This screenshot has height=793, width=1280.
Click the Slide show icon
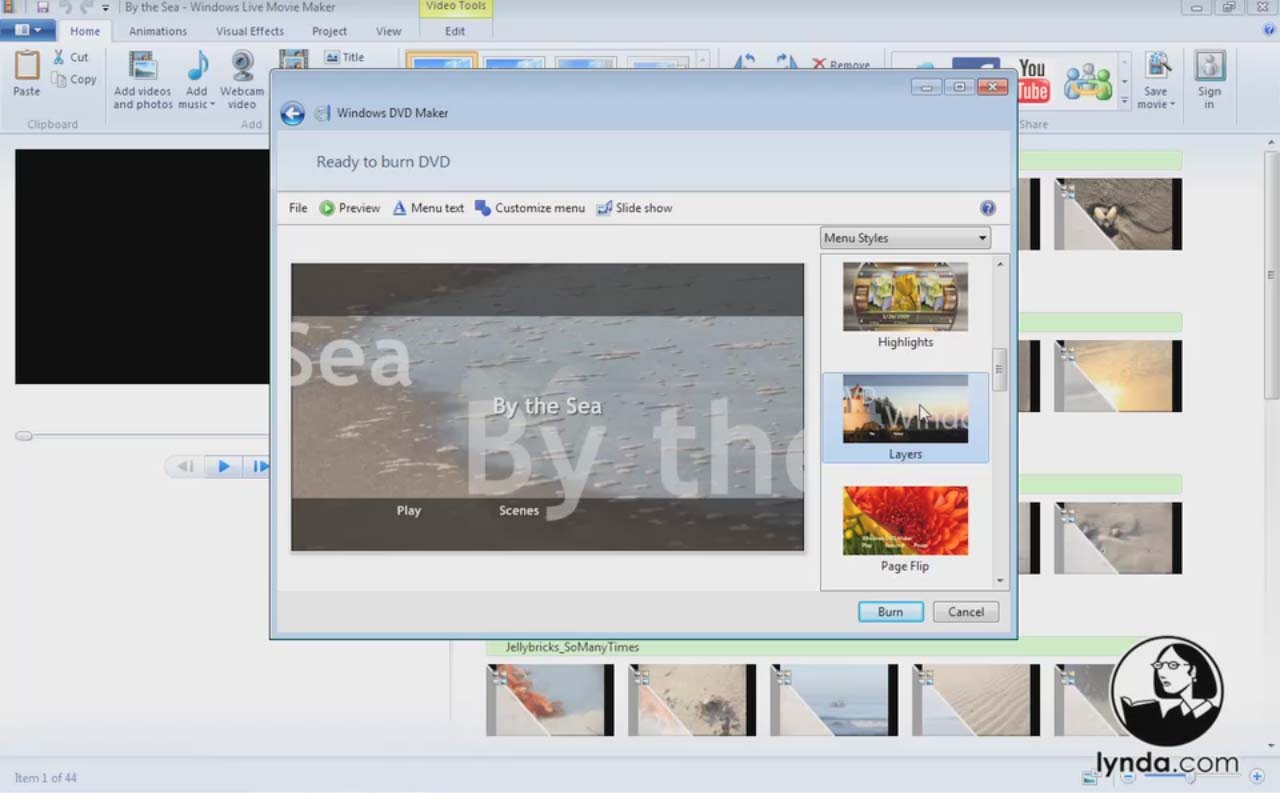click(604, 208)
